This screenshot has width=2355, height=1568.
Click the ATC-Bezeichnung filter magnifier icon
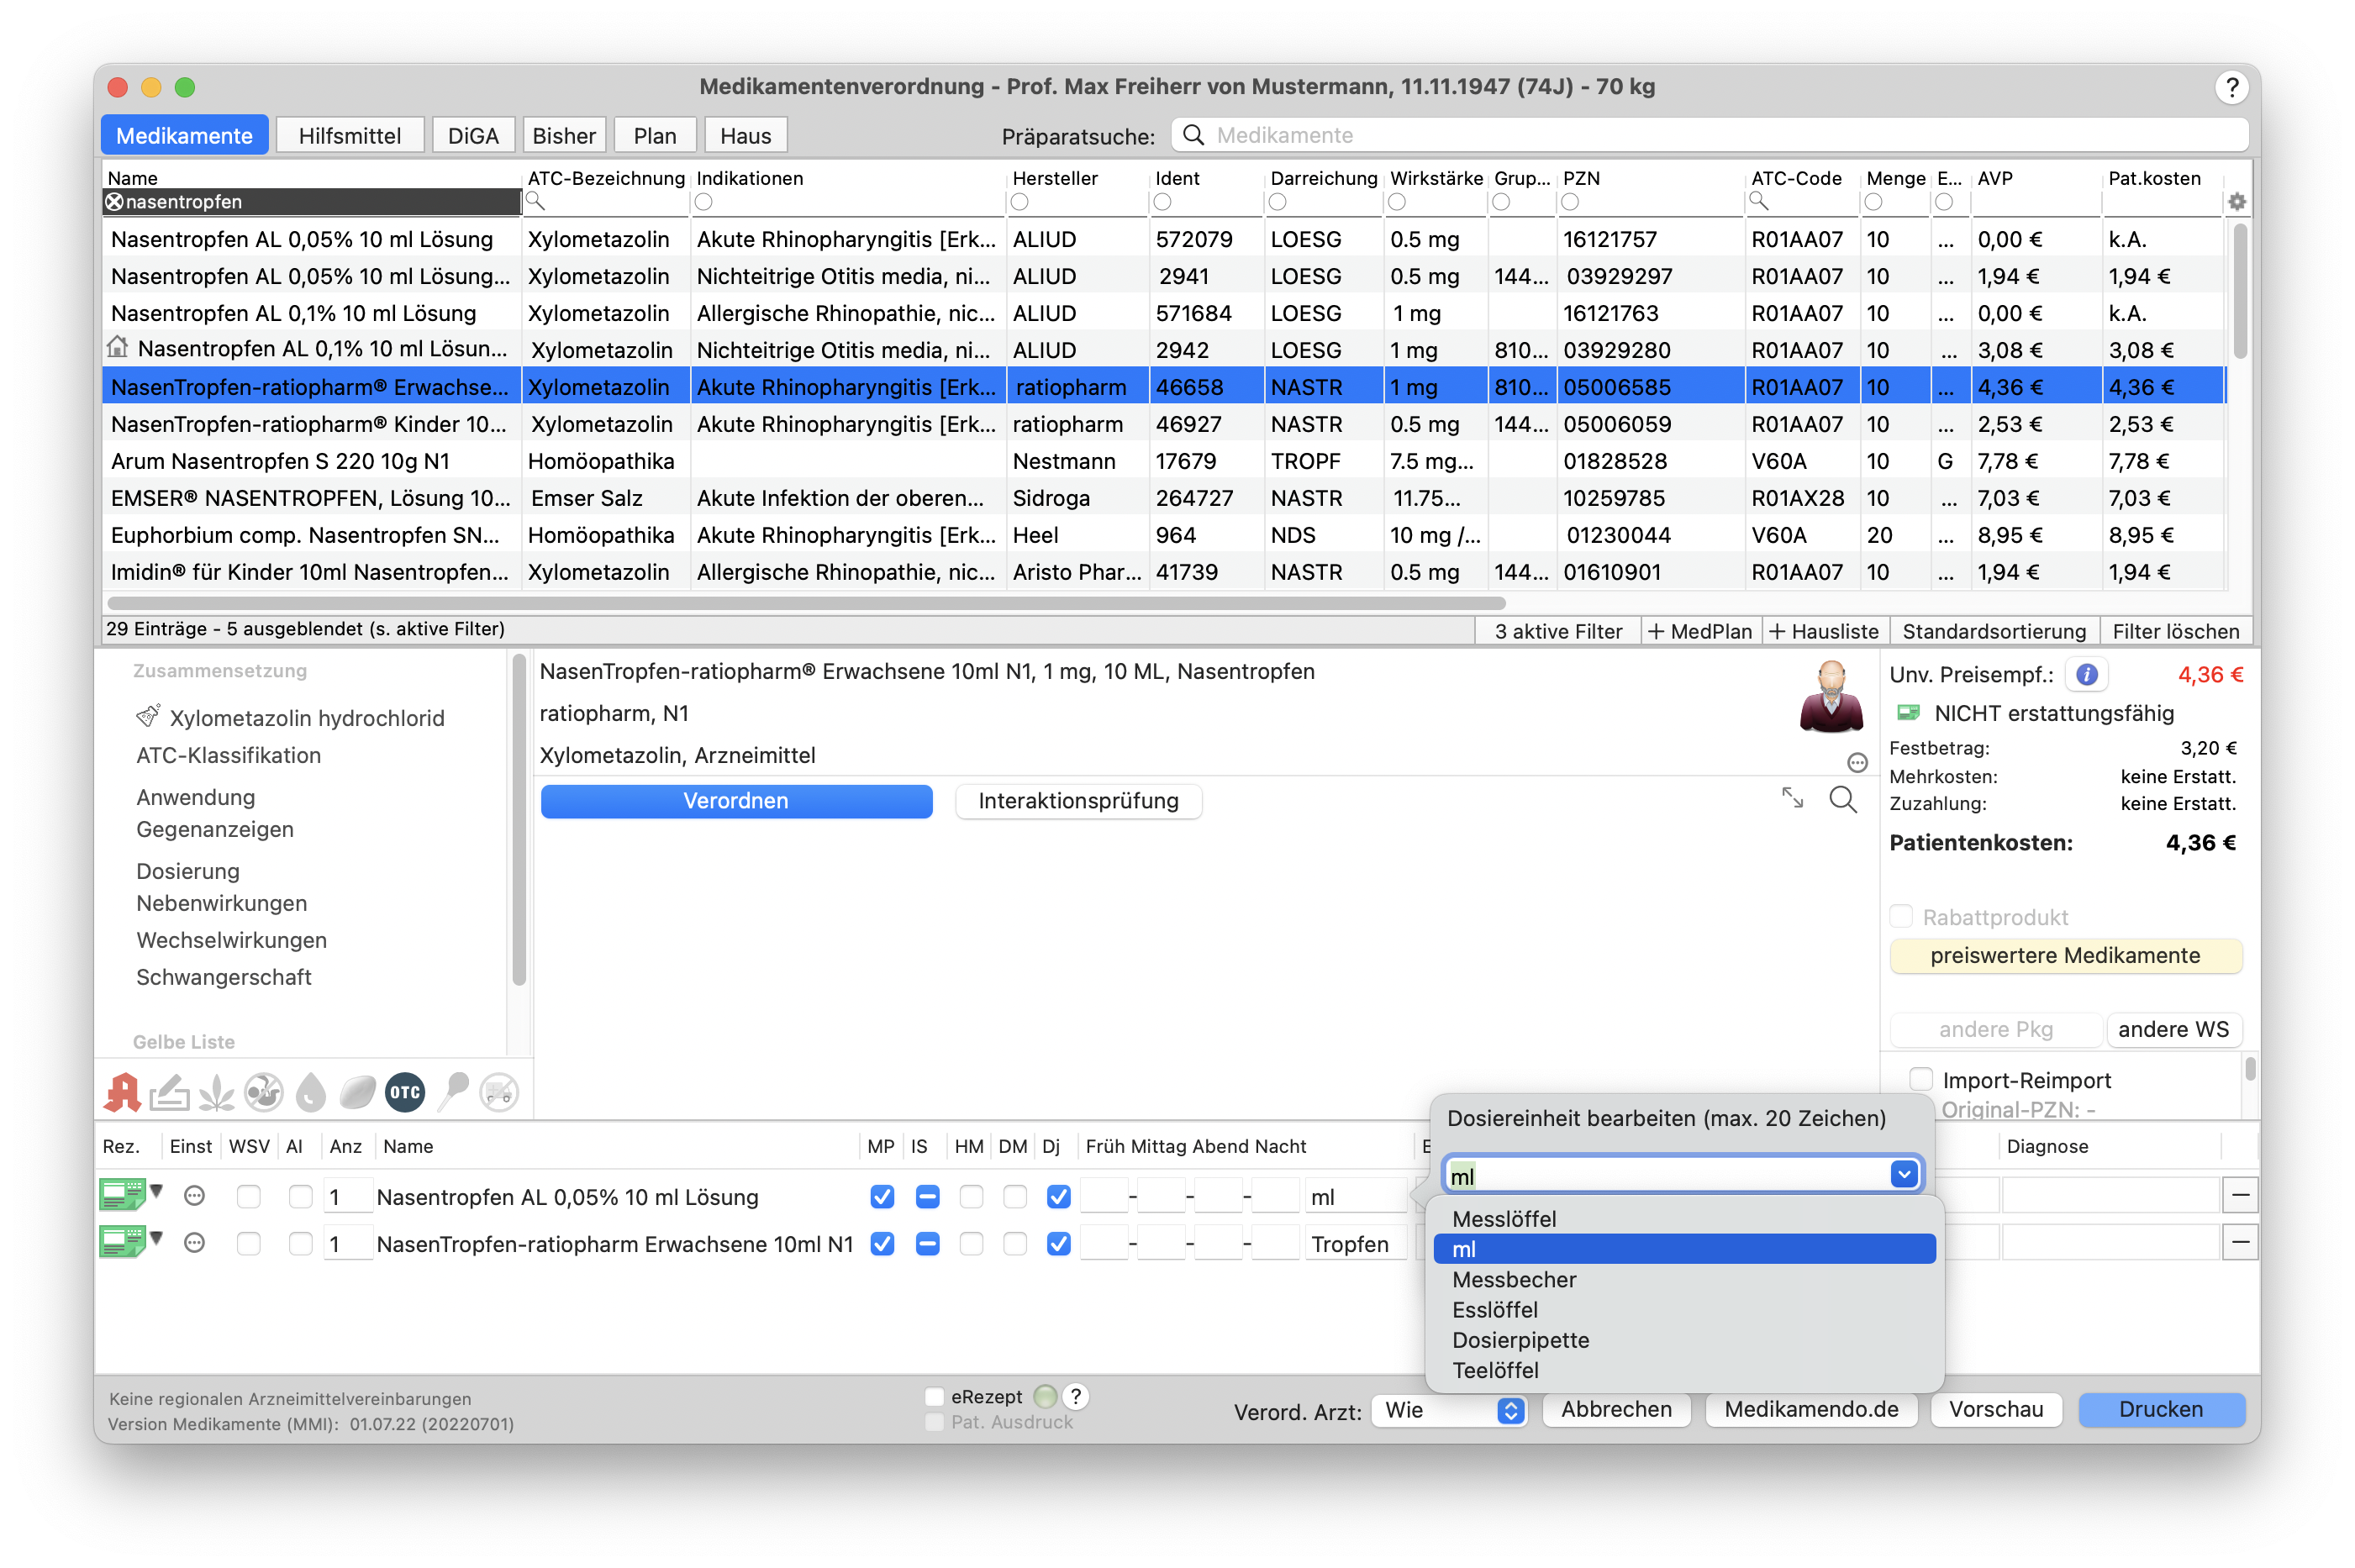tap(535, 202)
